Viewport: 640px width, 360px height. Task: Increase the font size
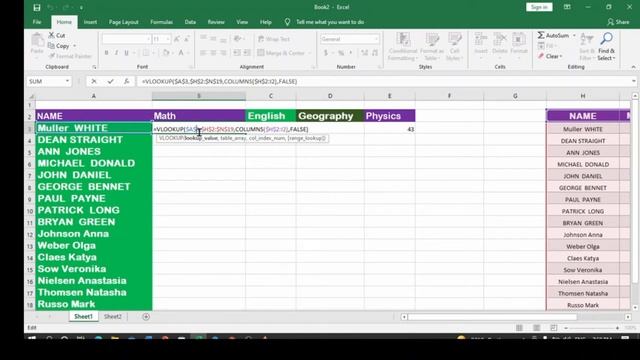click(177, 39)
